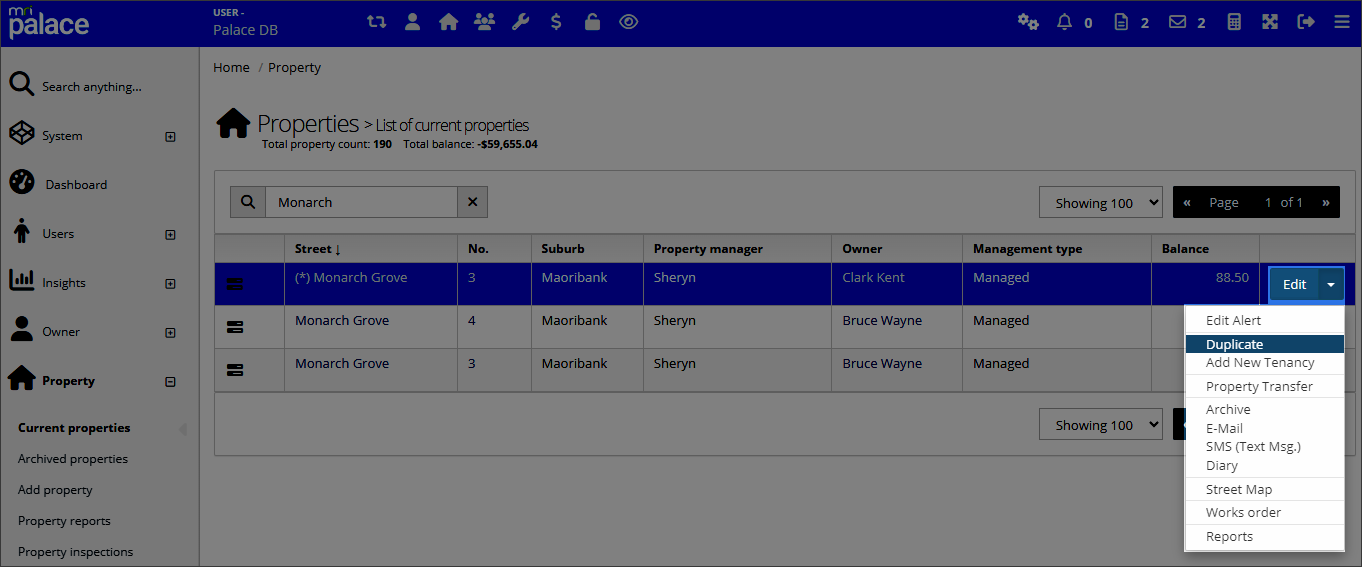
Task: Click the unlocked padlock icon
Action: 592,21
